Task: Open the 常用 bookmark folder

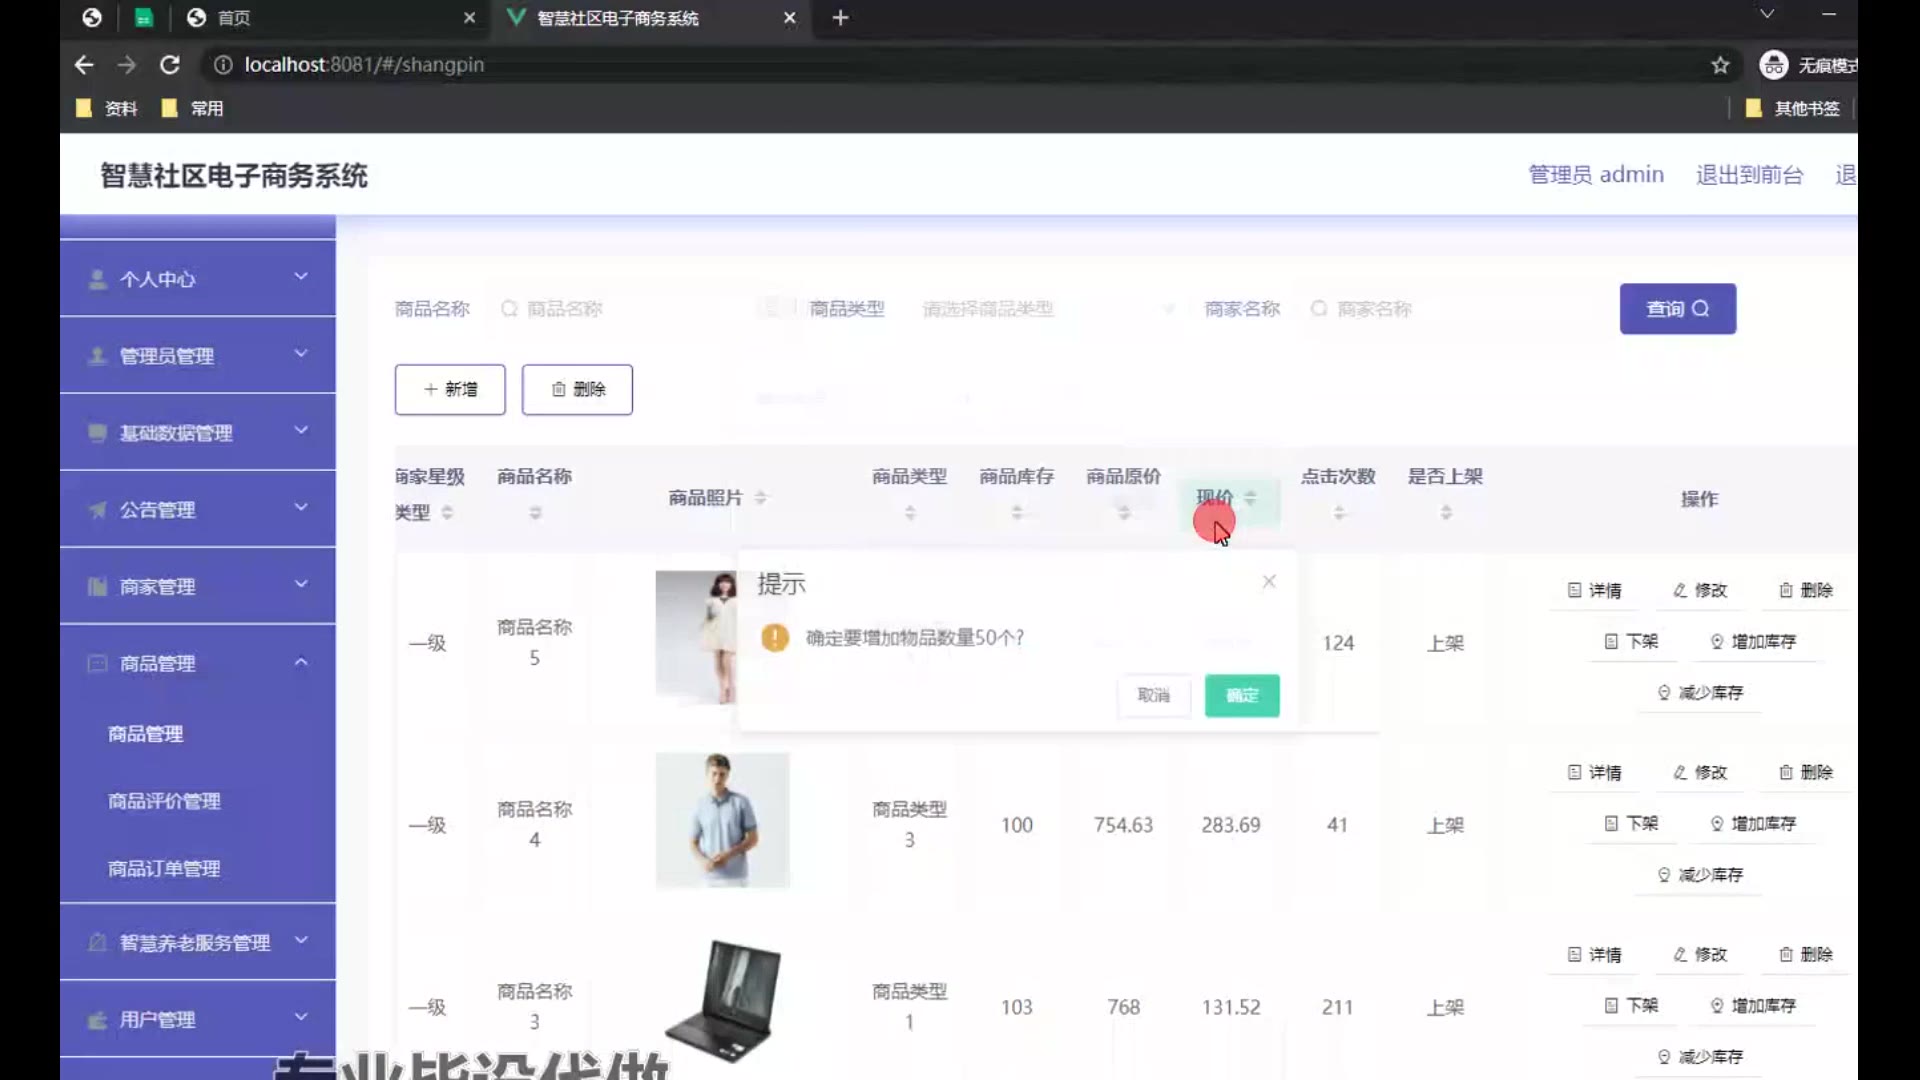Action: click(193, 108)
